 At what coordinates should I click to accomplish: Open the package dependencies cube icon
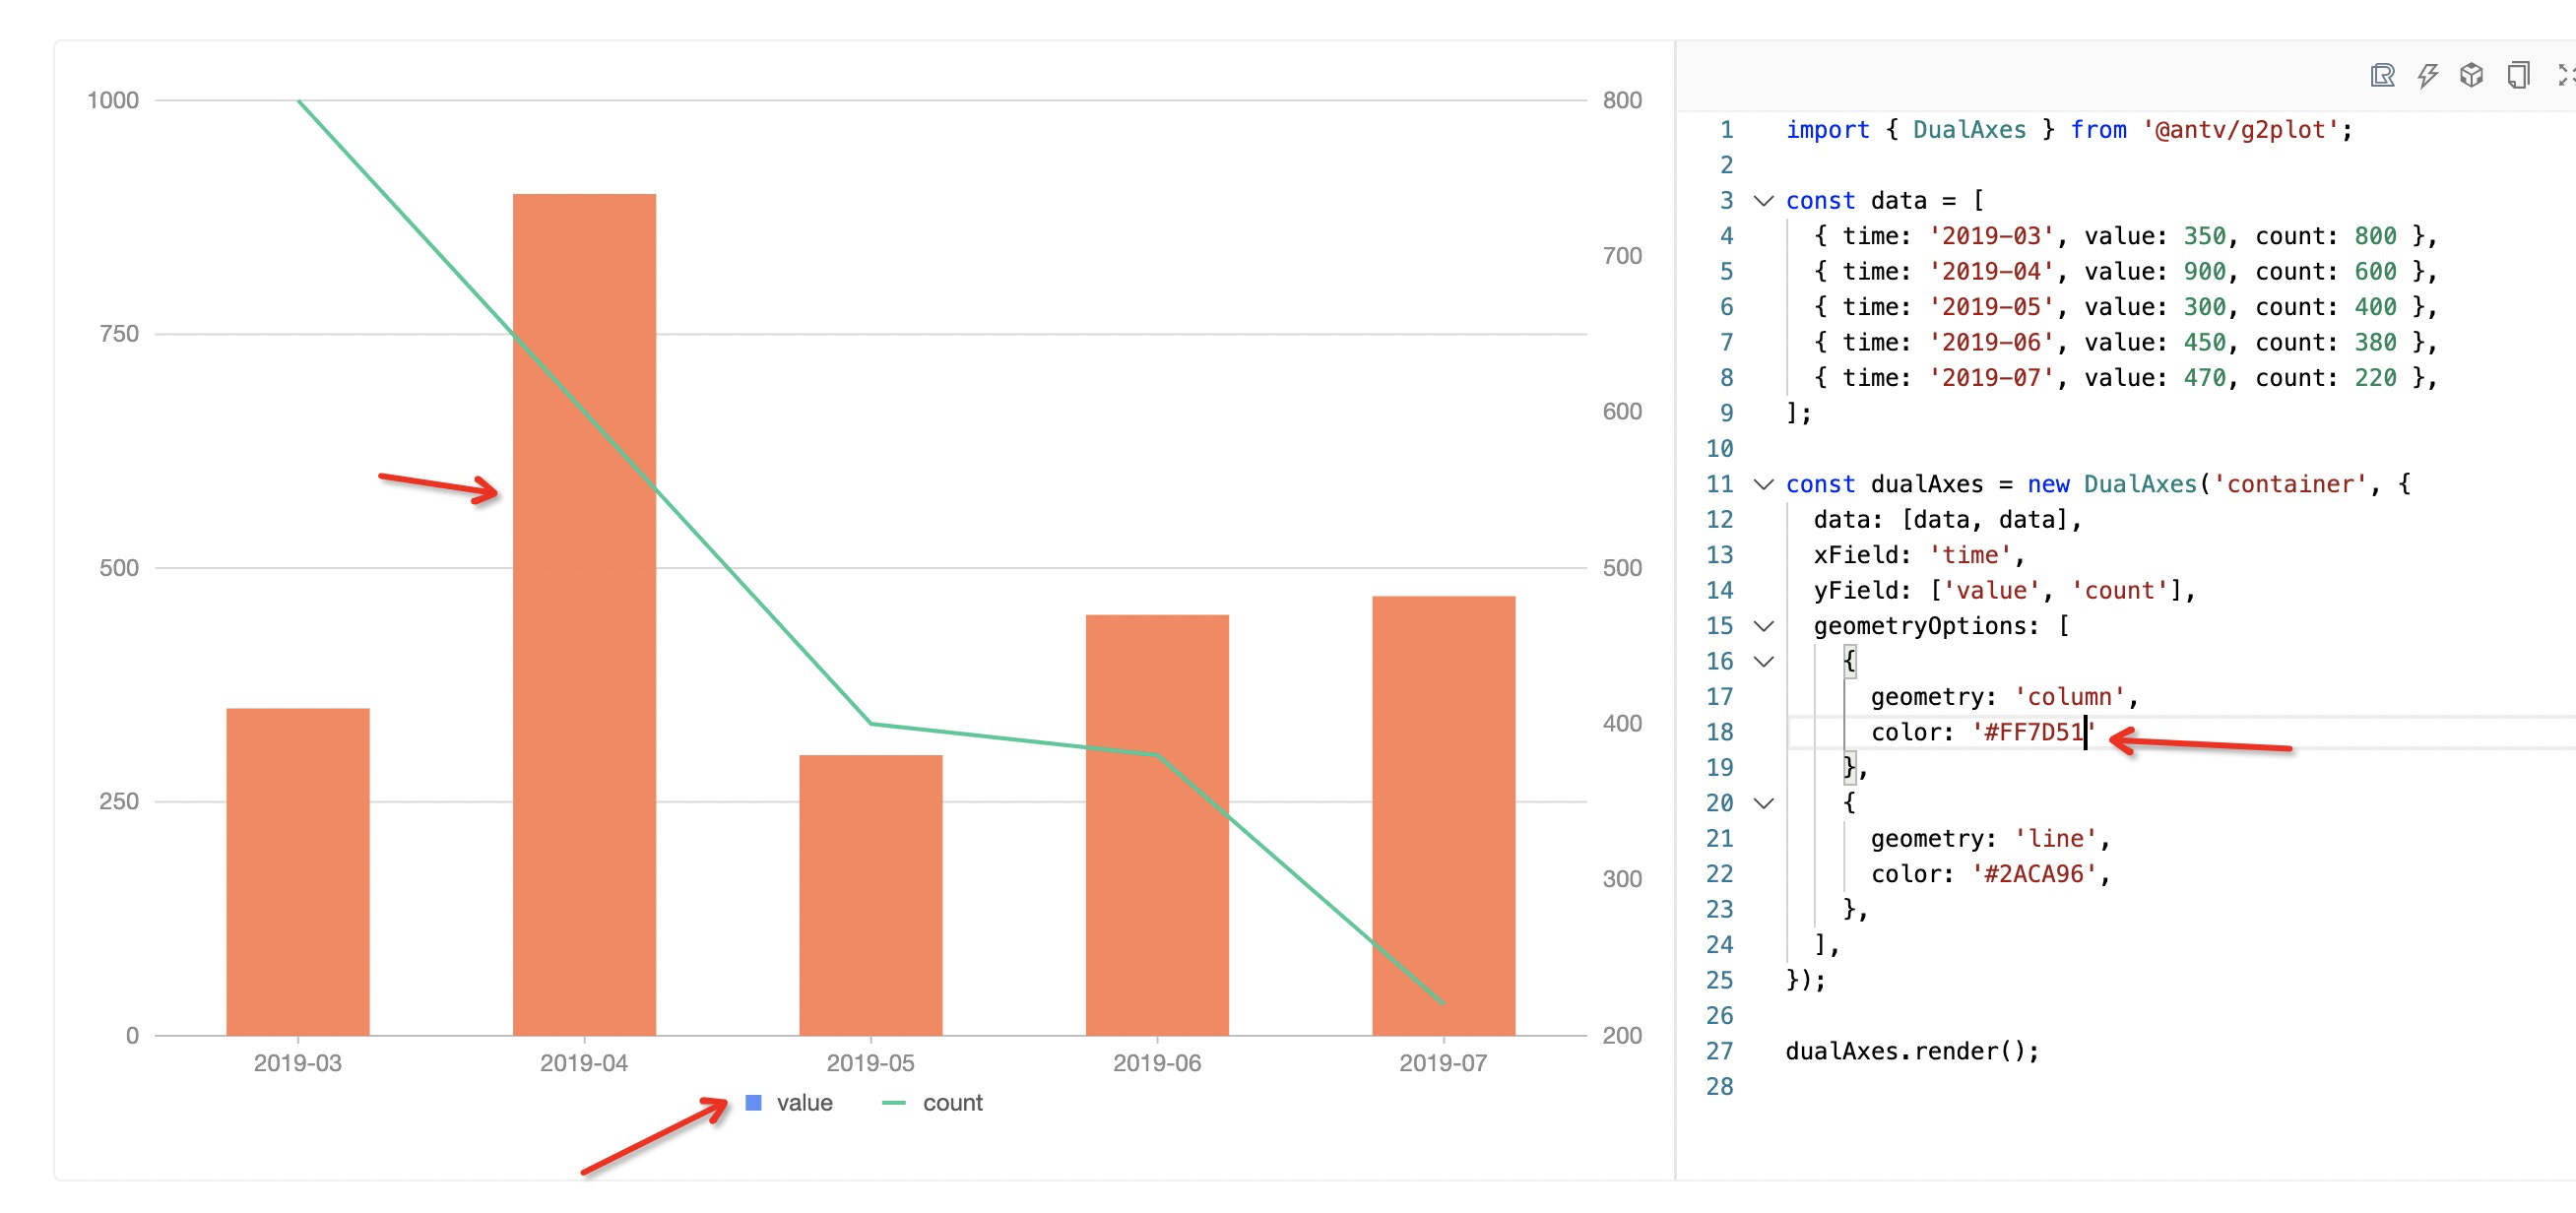coord(2470,75)
